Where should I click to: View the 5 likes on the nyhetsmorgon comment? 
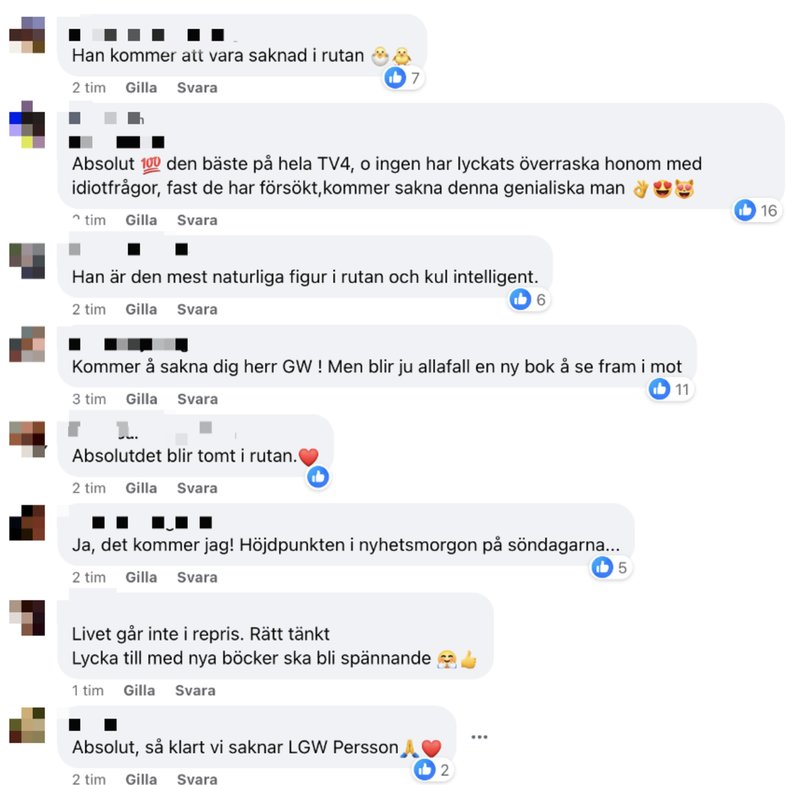tap(610, 567)
